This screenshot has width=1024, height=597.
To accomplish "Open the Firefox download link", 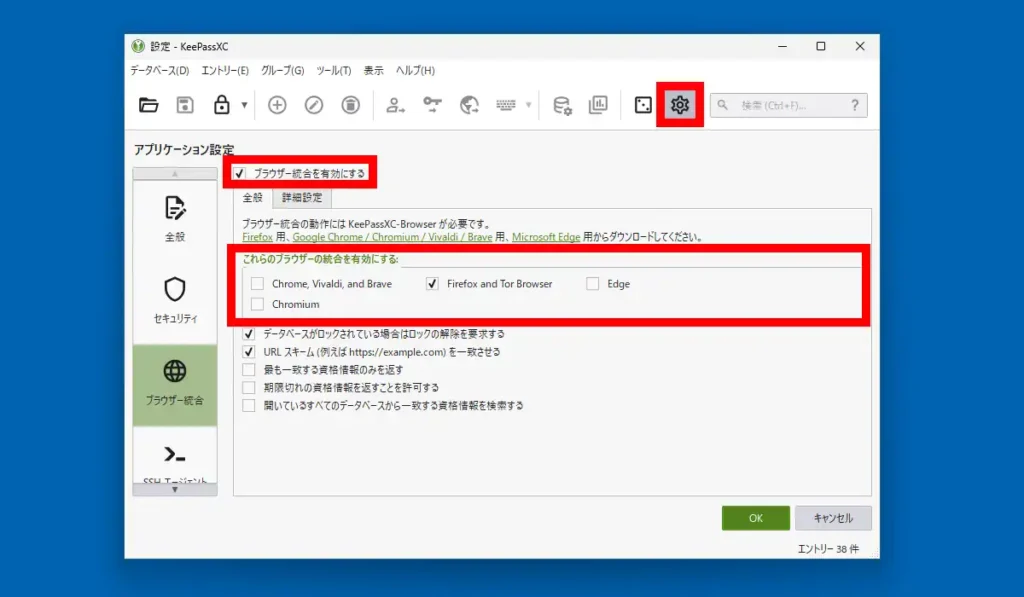I will (x=257, y=237).
